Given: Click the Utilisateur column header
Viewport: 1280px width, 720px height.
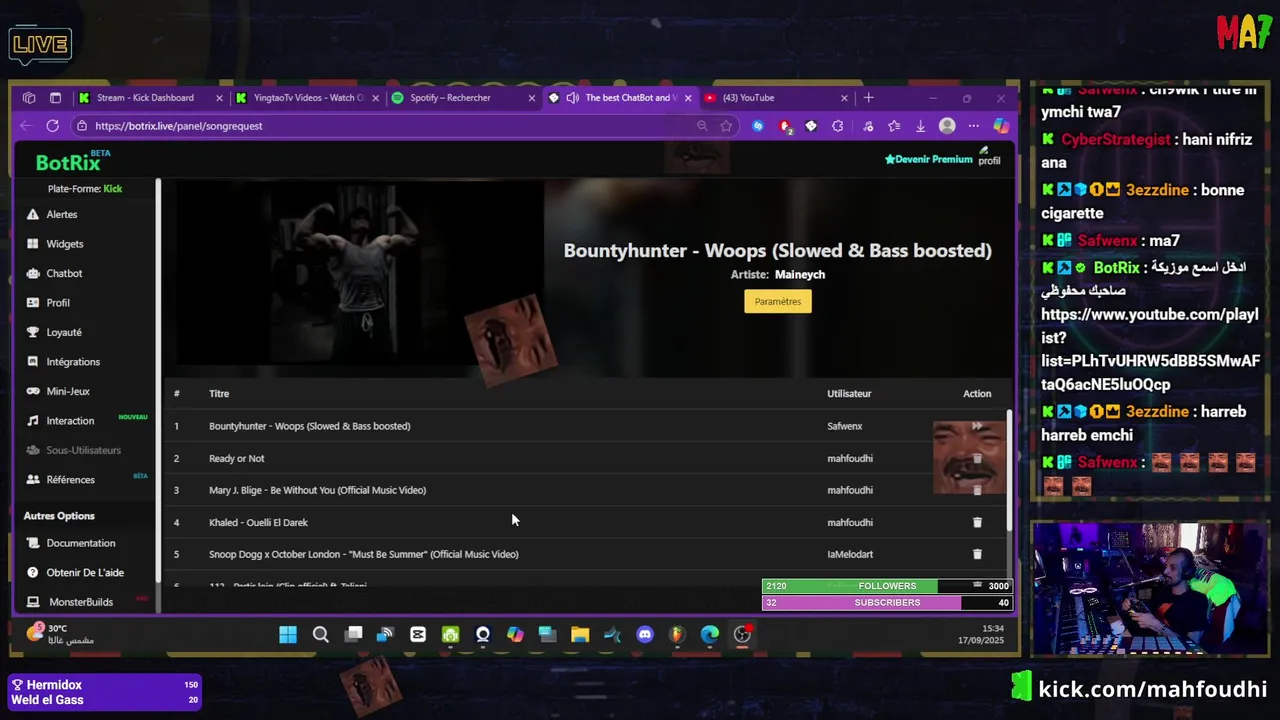Looking at the screenshot, I should coord(849,393).
